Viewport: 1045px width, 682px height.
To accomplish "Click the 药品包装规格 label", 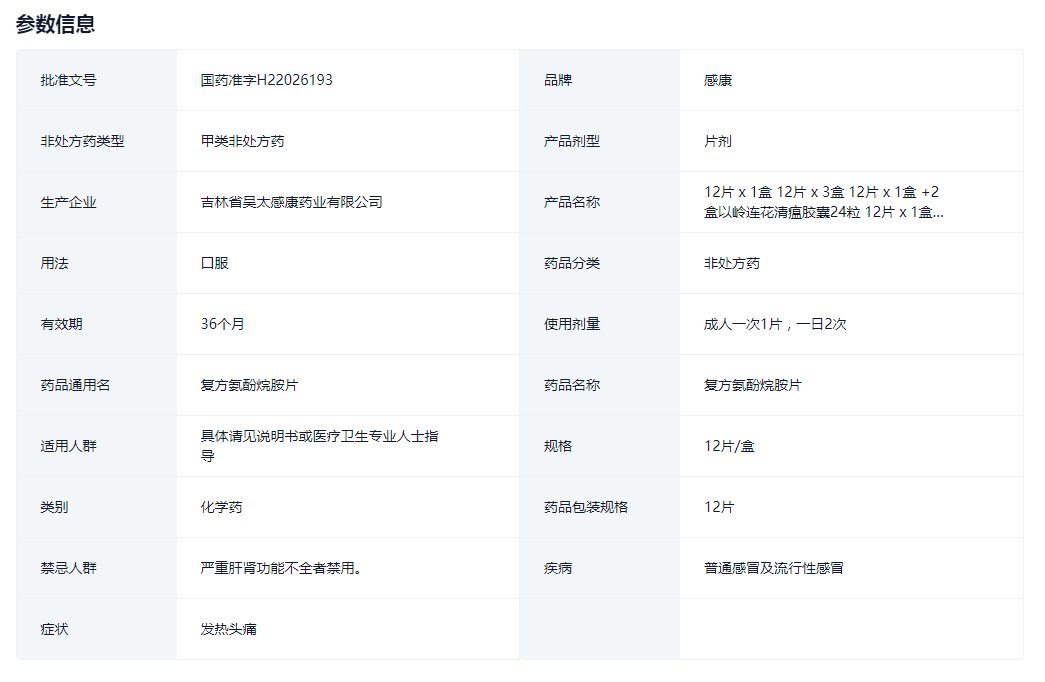I will pyautogui.click(x=586, y=507).
